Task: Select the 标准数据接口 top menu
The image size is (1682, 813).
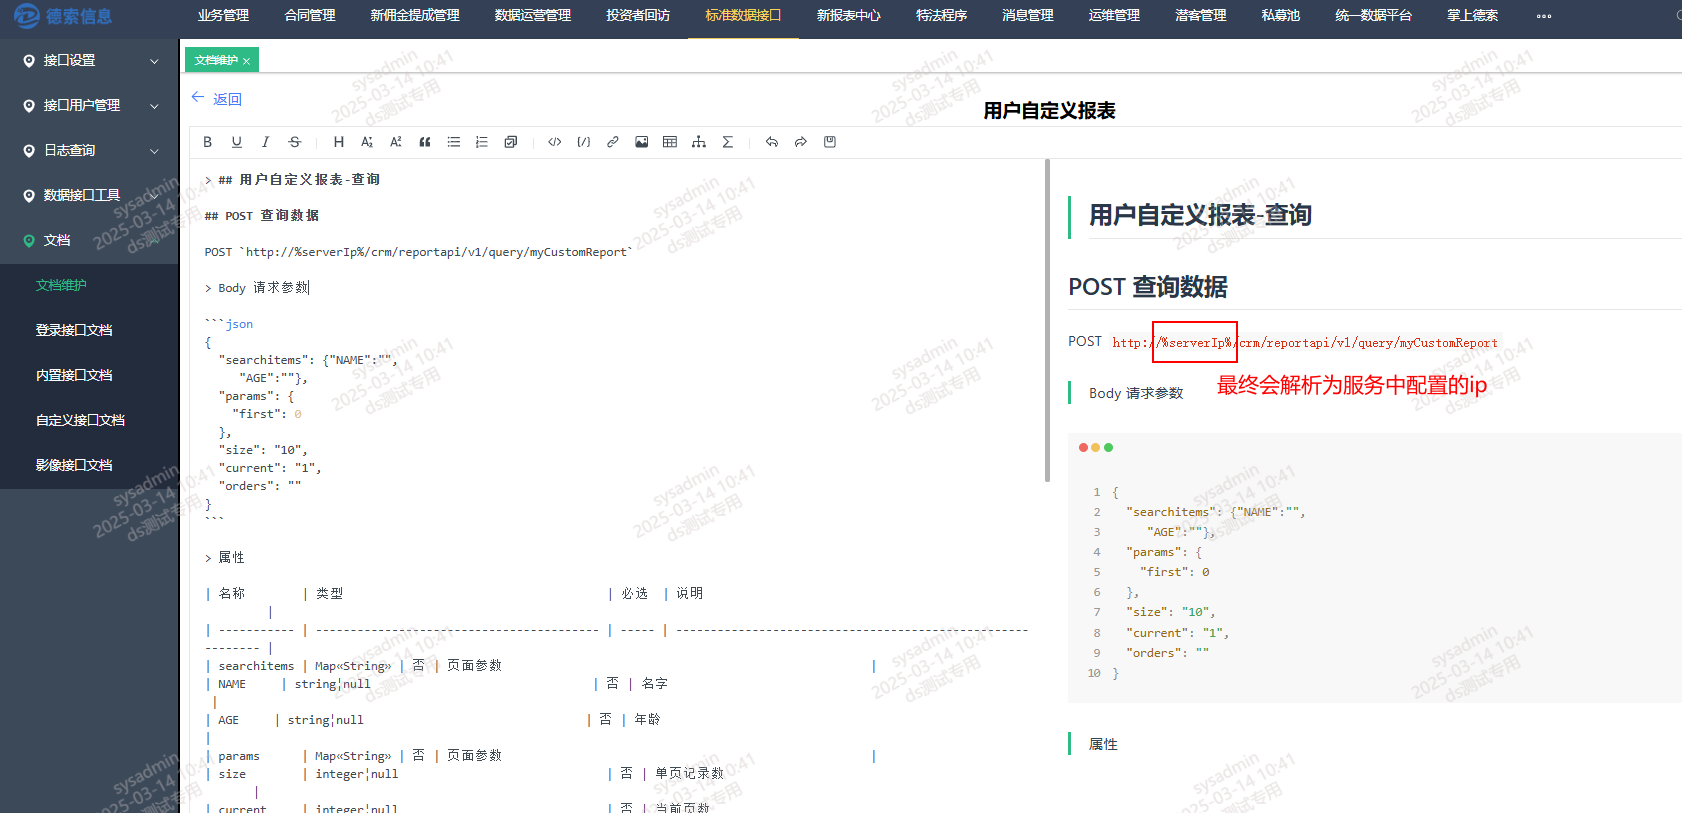Action: 743,16
